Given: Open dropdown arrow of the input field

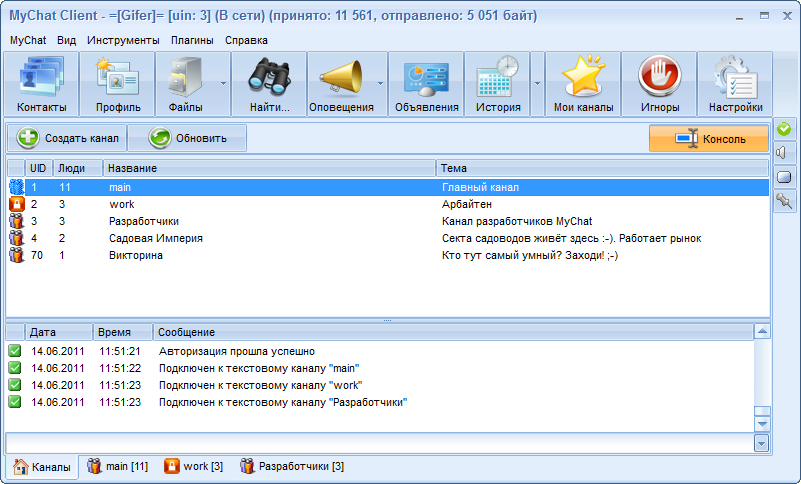Looking at the screenshot, I should point(762,443).
